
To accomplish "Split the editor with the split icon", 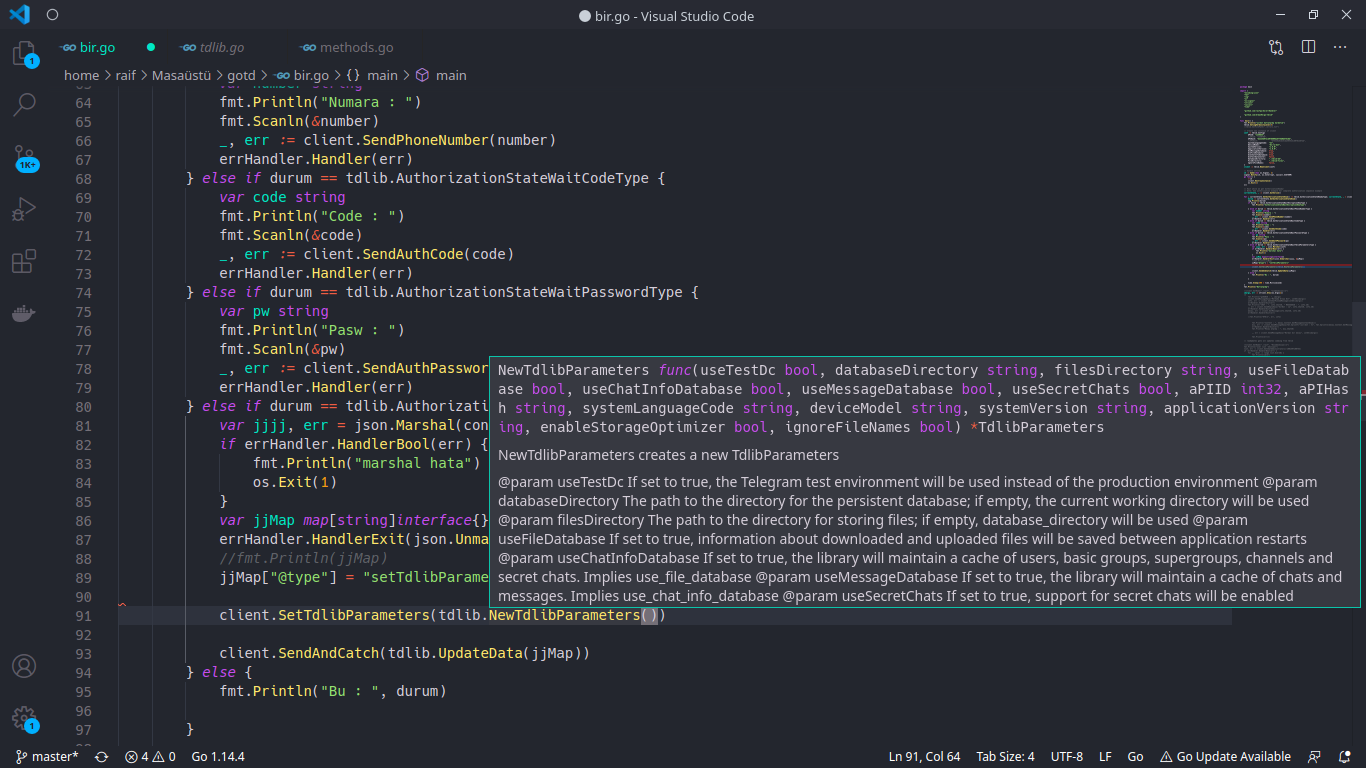I will (1308, 47).
